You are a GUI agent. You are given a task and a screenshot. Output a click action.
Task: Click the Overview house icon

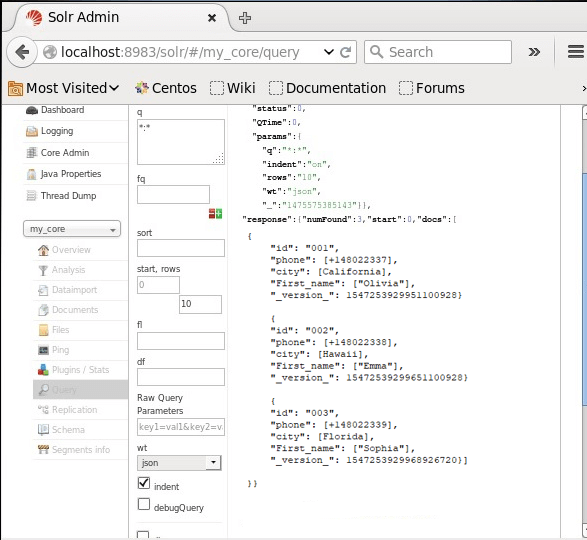(43, 250)
